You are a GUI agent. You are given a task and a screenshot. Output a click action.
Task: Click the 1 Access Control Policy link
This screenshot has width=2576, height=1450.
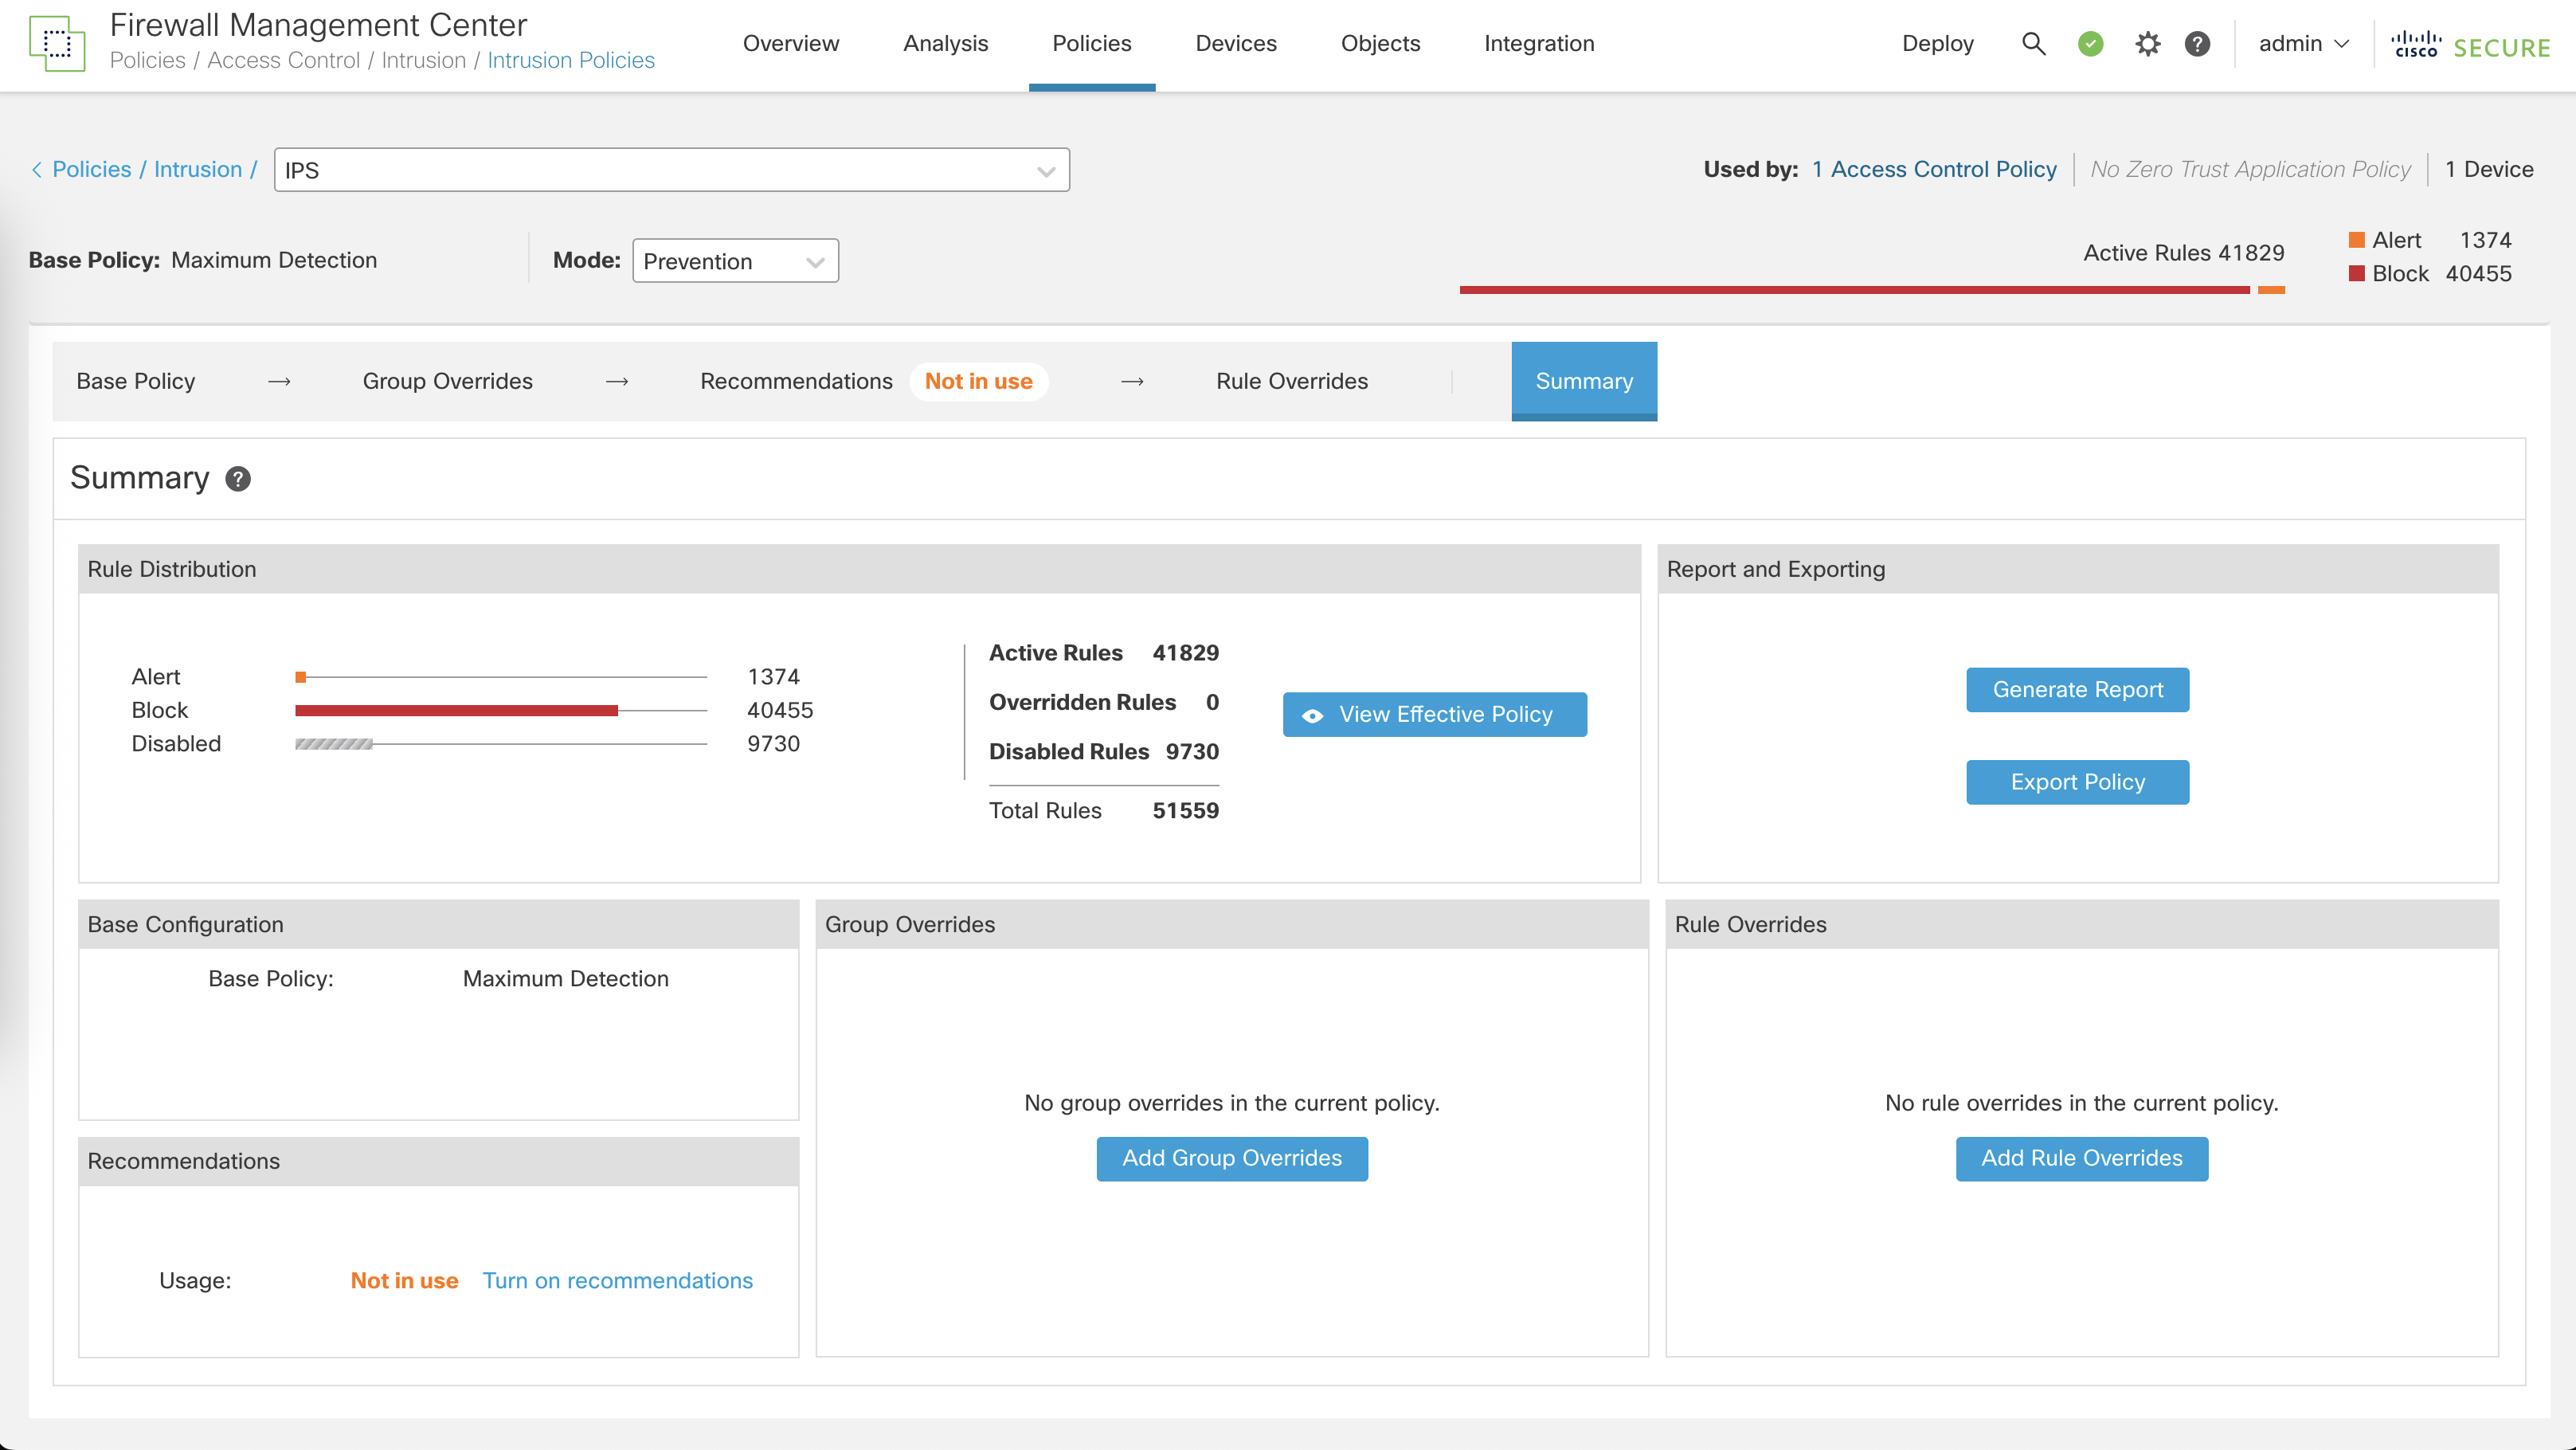click(x=1933, y=170)
